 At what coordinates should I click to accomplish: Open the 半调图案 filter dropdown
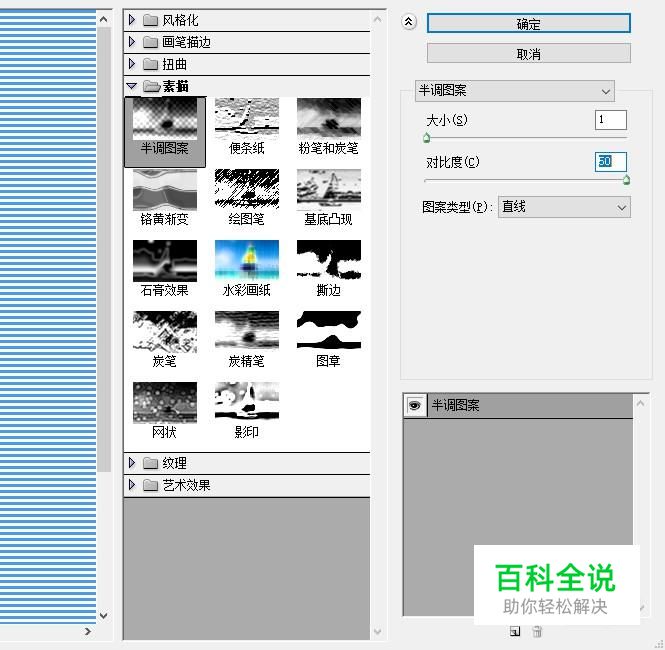click(x=514, y=91)
